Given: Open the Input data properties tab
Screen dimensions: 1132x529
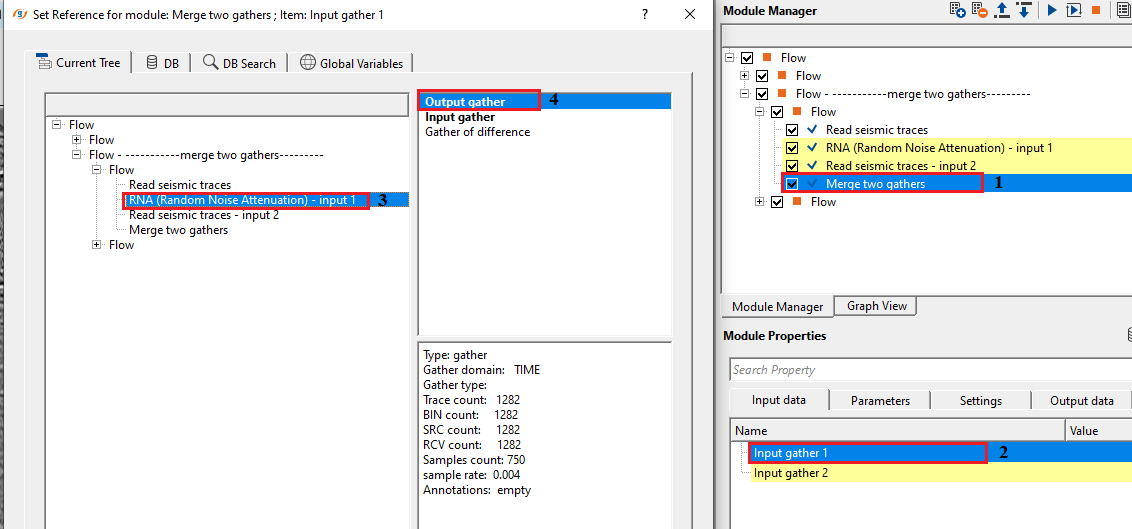Looking at the screenshot, I should click(779, 400).
